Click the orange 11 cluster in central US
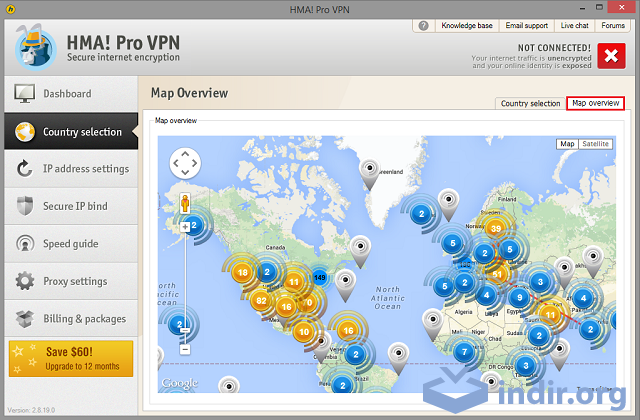This screenshot has width=640, height=420. click(294, 282)
